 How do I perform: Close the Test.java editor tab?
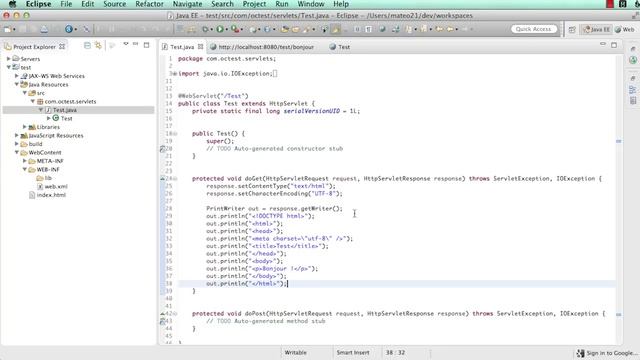200,47
